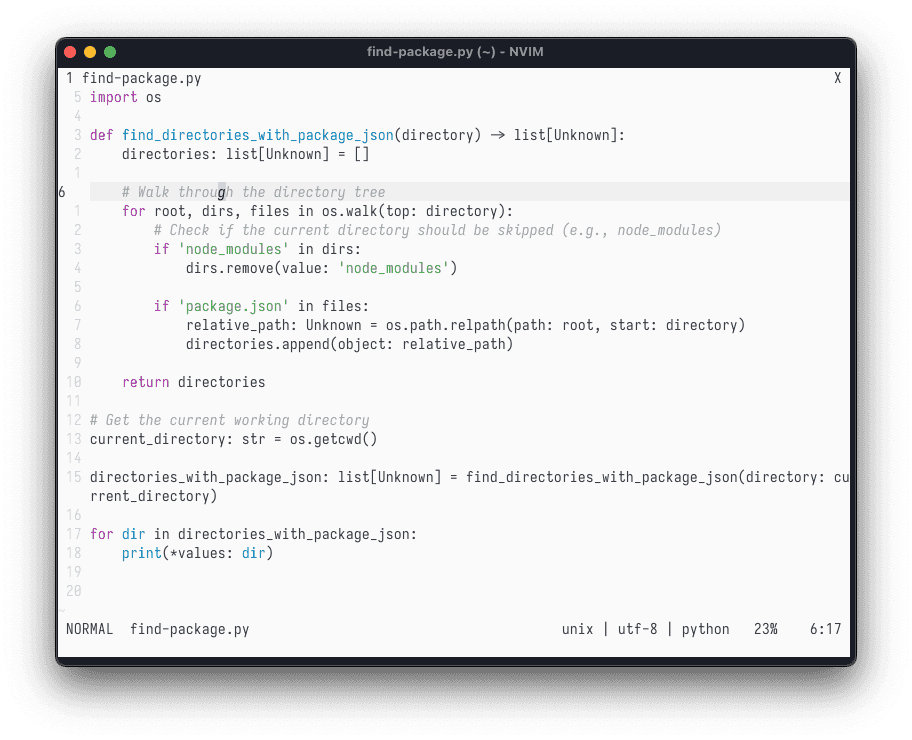Click the '# Get the current working directory' comment
912x740 pixels.
coord(229,420)
